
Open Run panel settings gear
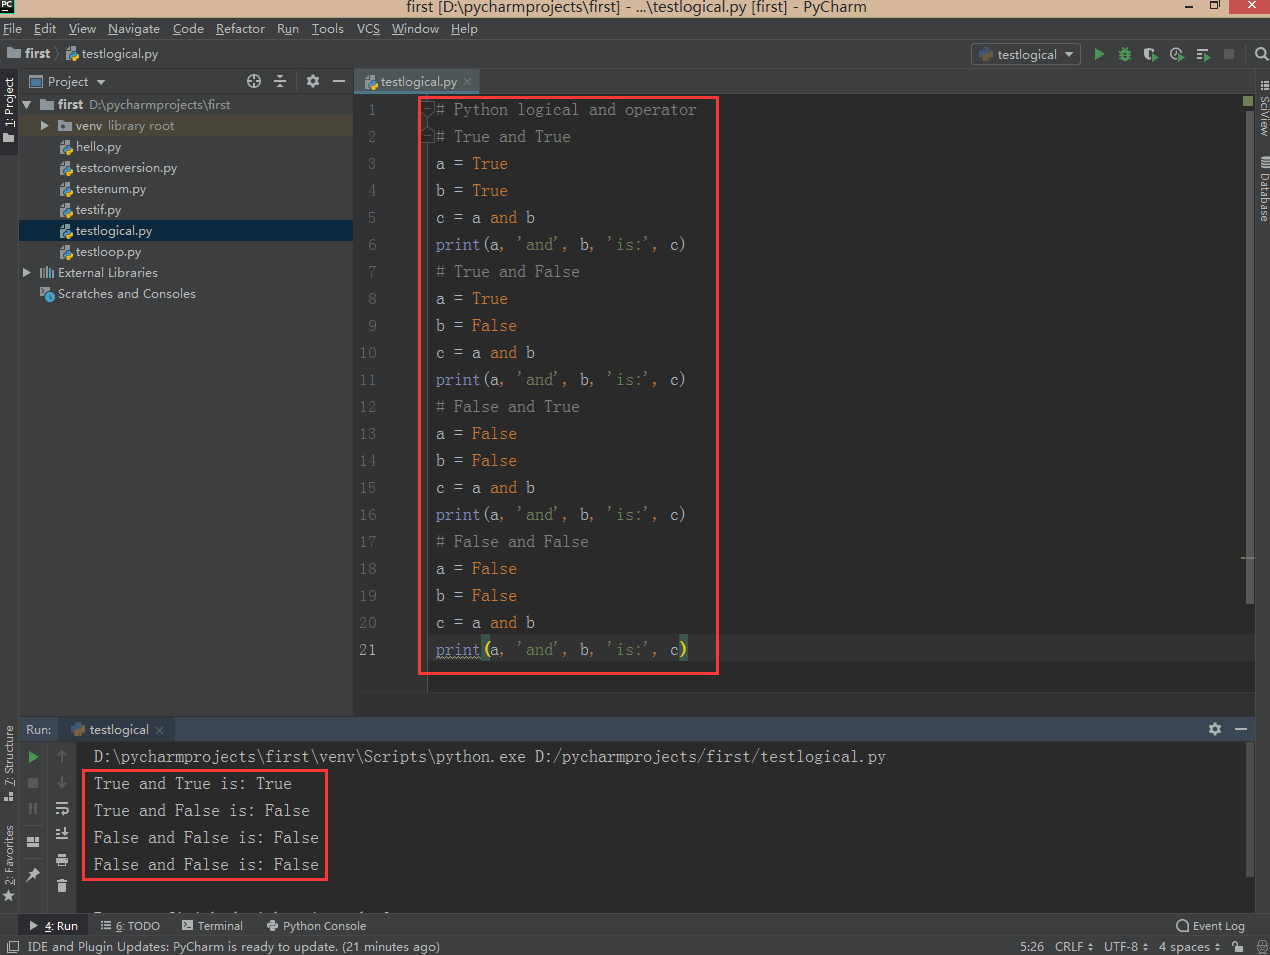coord(1215,729)
